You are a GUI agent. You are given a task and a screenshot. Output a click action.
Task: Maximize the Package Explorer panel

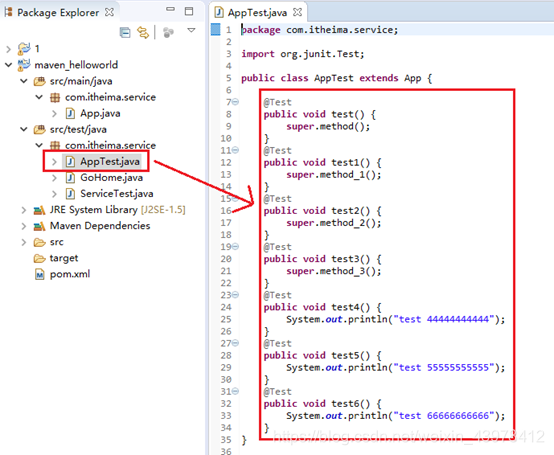point(189,11)
